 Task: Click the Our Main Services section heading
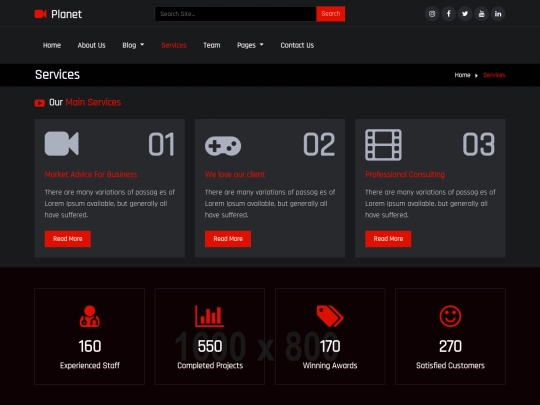(85, 102)
